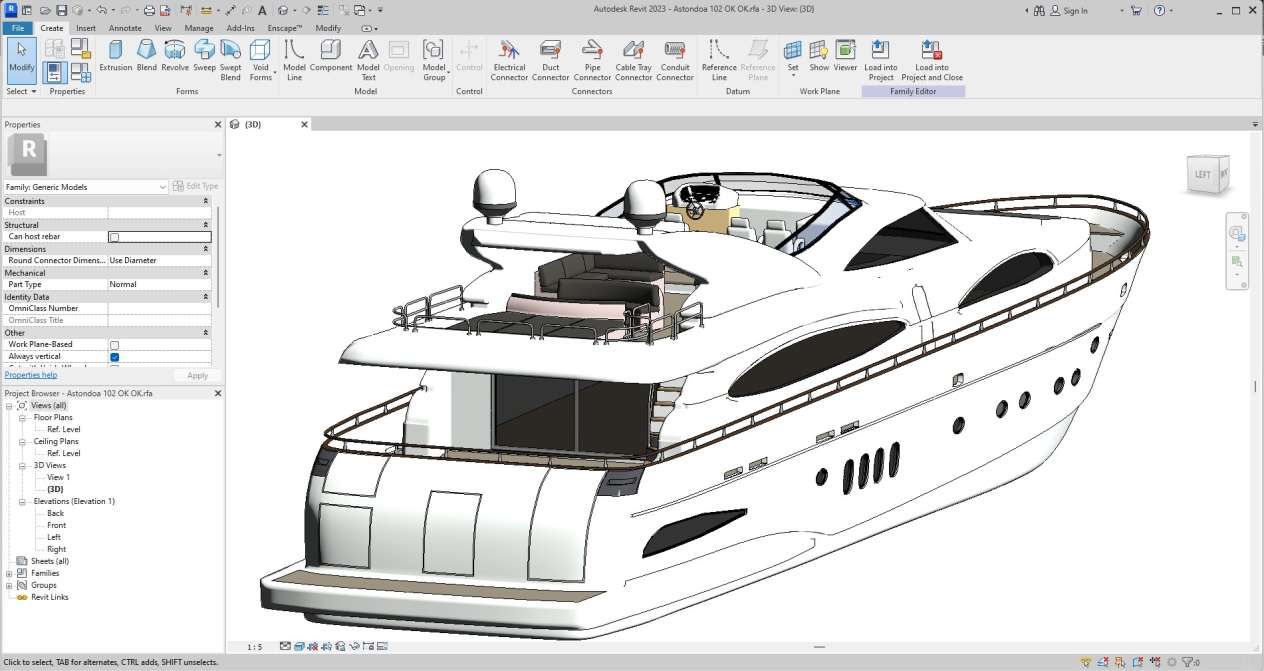Click Load into Project and Close

(x=932, y=60)
